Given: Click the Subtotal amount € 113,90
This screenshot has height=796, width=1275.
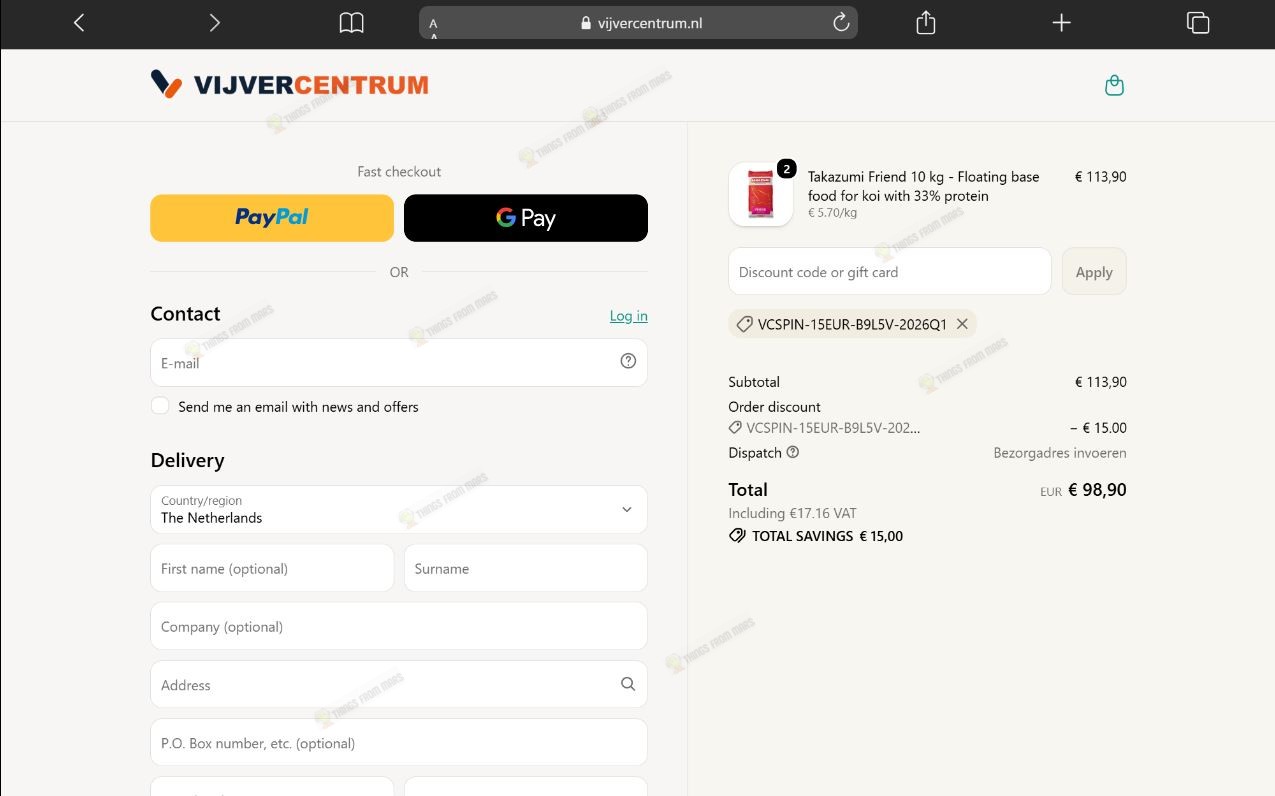Looking at the screenshot, I should coord(1100,382).
